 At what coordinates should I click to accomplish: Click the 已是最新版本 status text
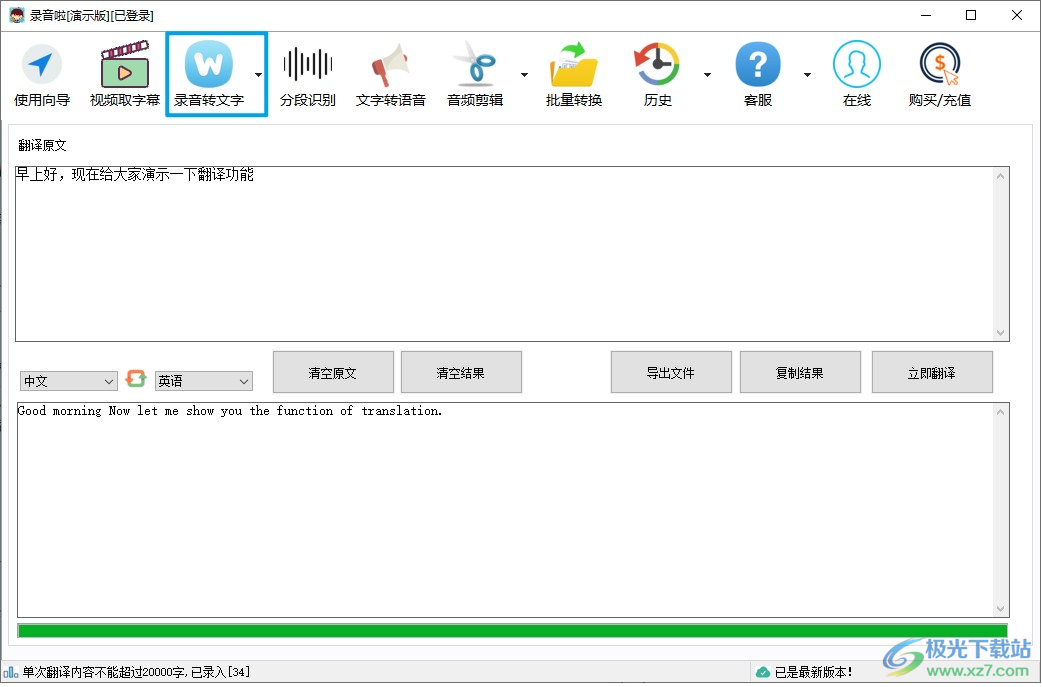coord(813,672)
